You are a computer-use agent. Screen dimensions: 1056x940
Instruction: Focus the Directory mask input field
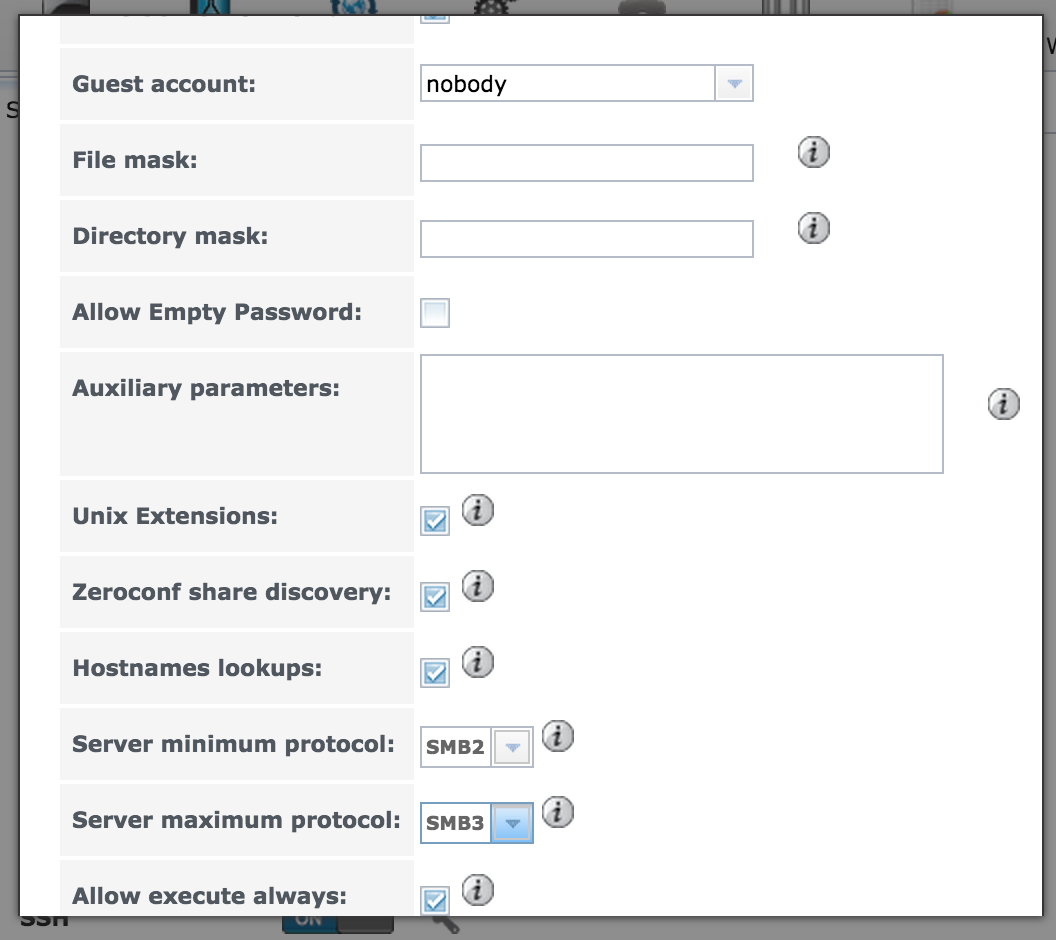(x=586, y=239)
